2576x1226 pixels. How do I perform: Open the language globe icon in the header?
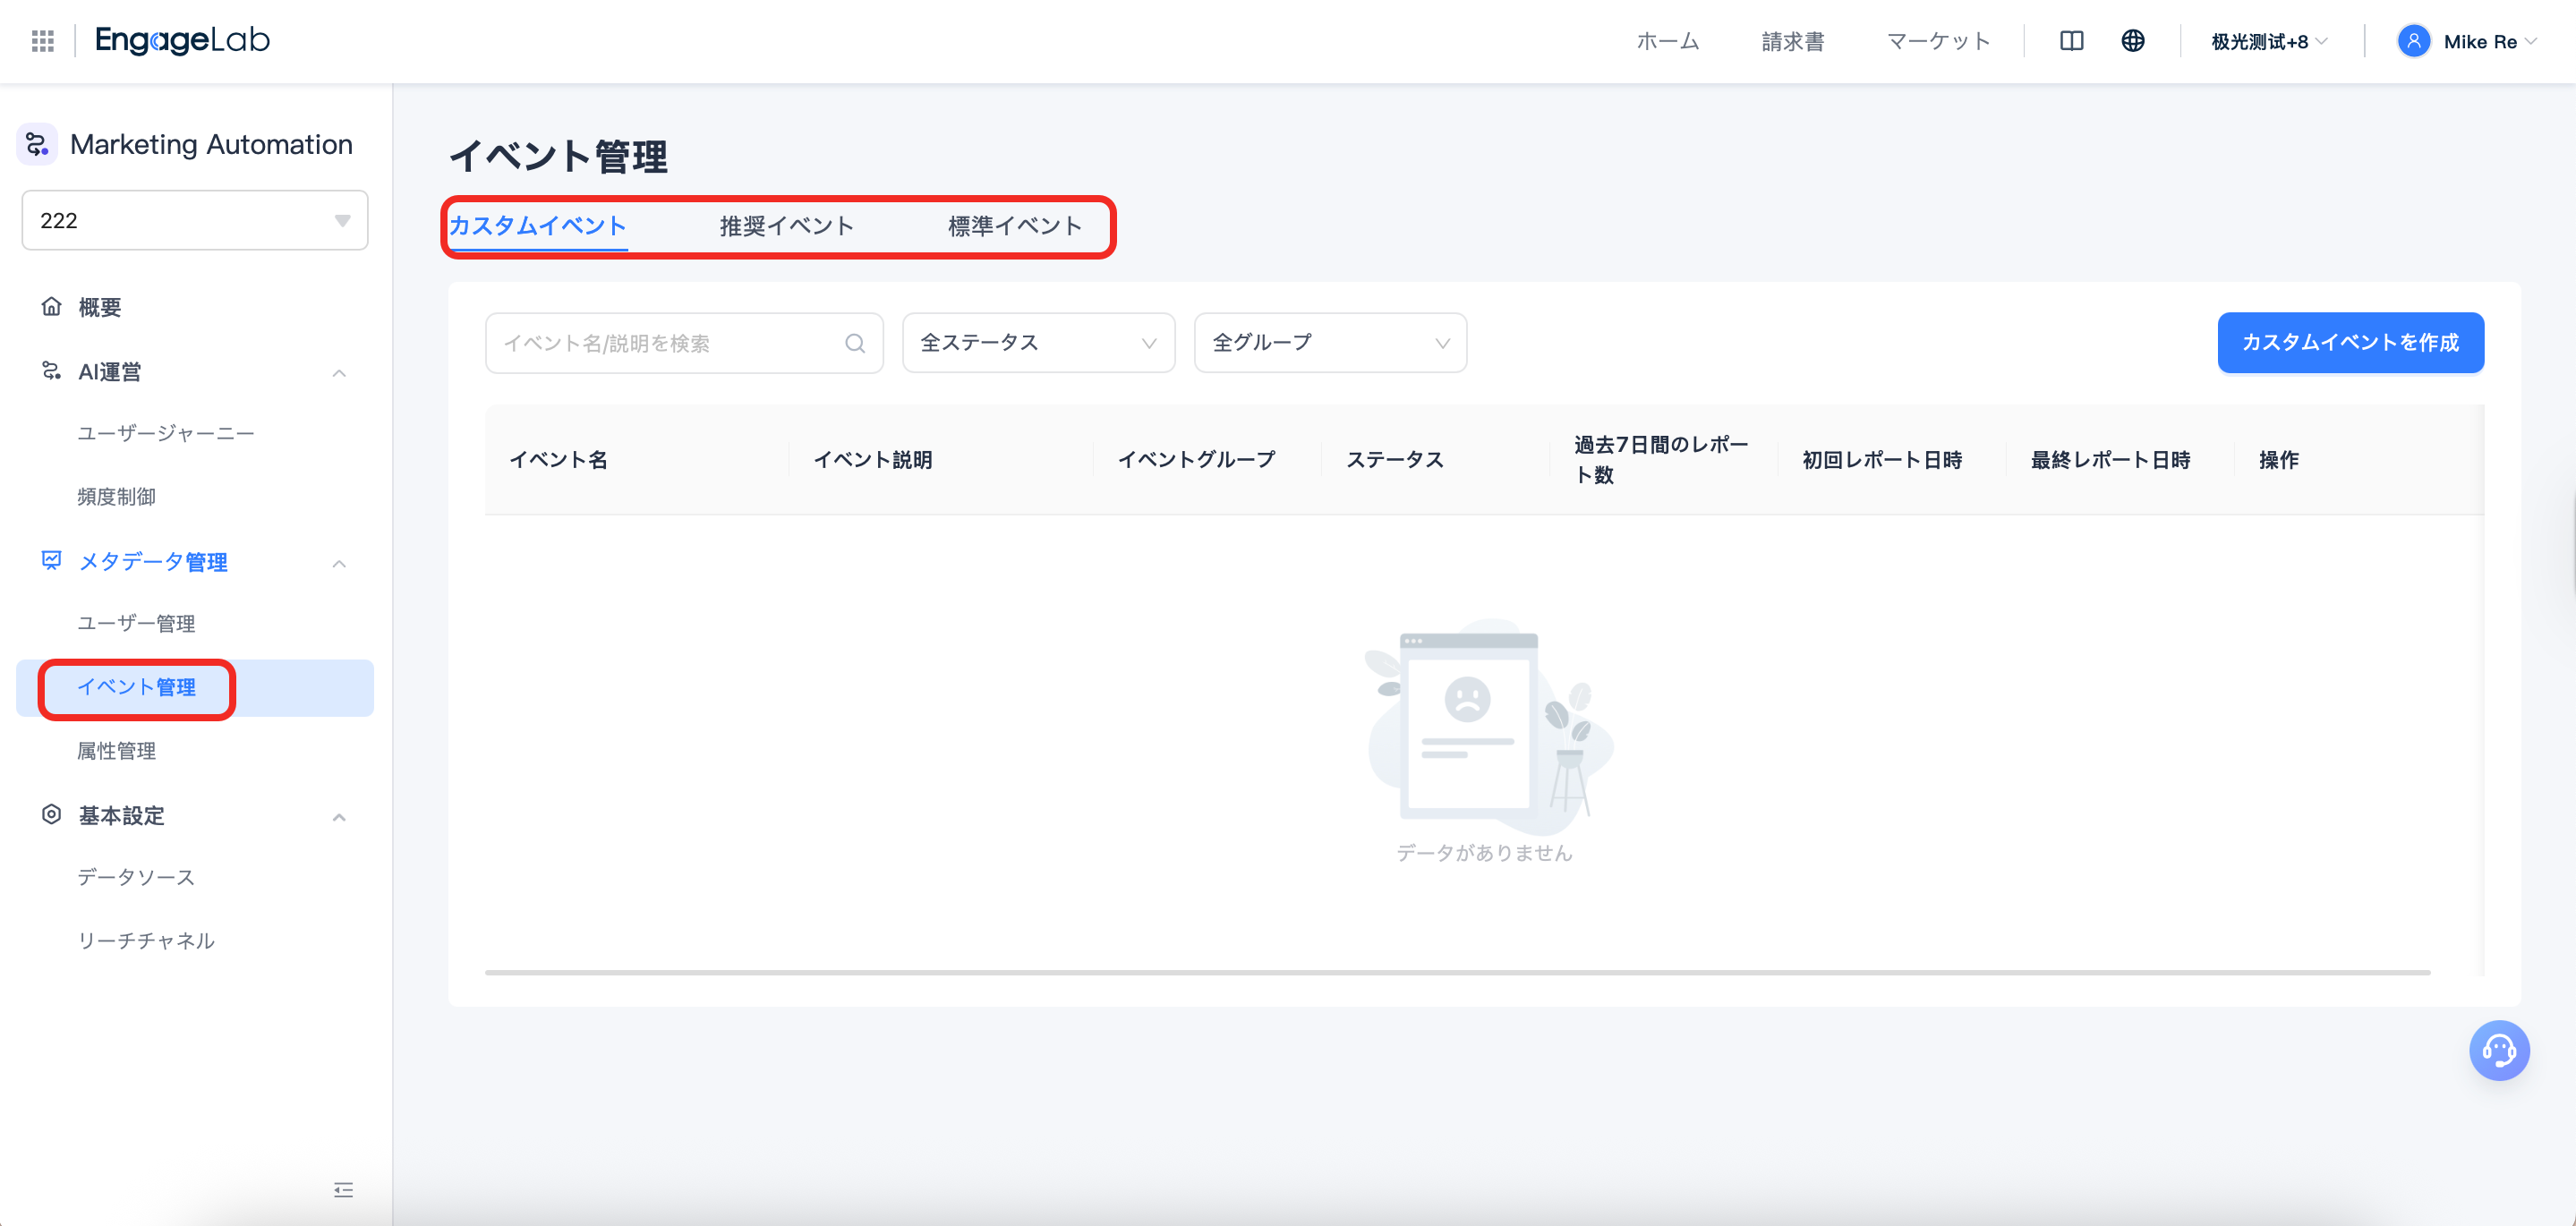point(2133,40)
